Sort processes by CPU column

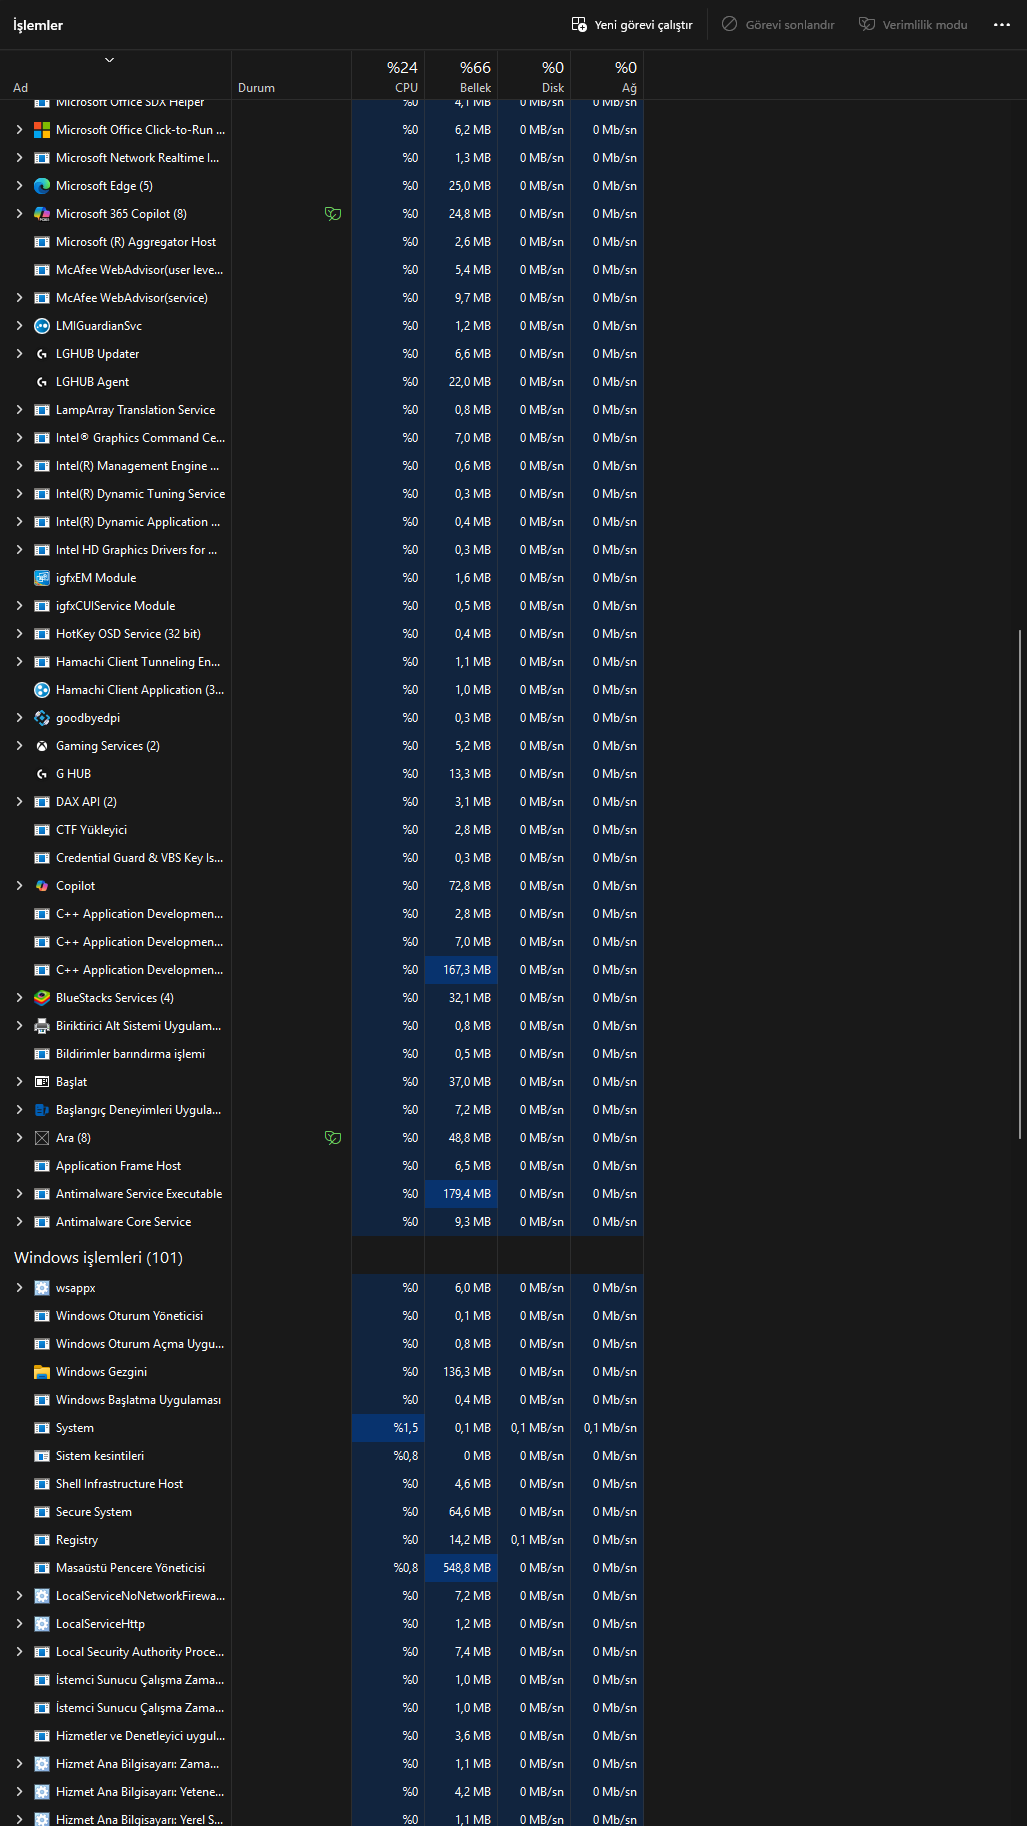click(x=388, y=75)
